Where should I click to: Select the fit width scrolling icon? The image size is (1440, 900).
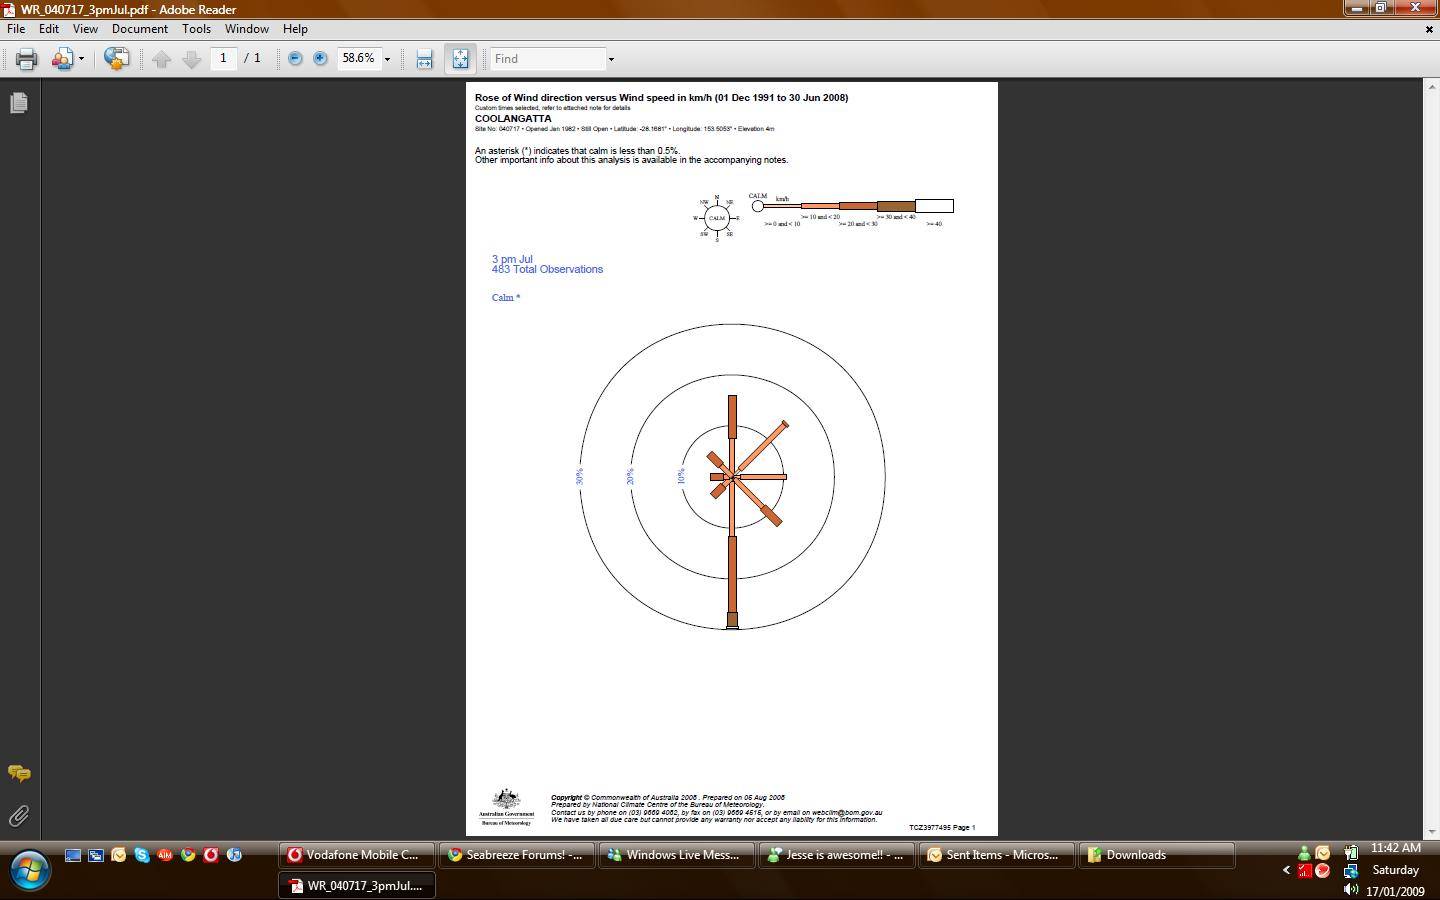click(x=424, y=59)
